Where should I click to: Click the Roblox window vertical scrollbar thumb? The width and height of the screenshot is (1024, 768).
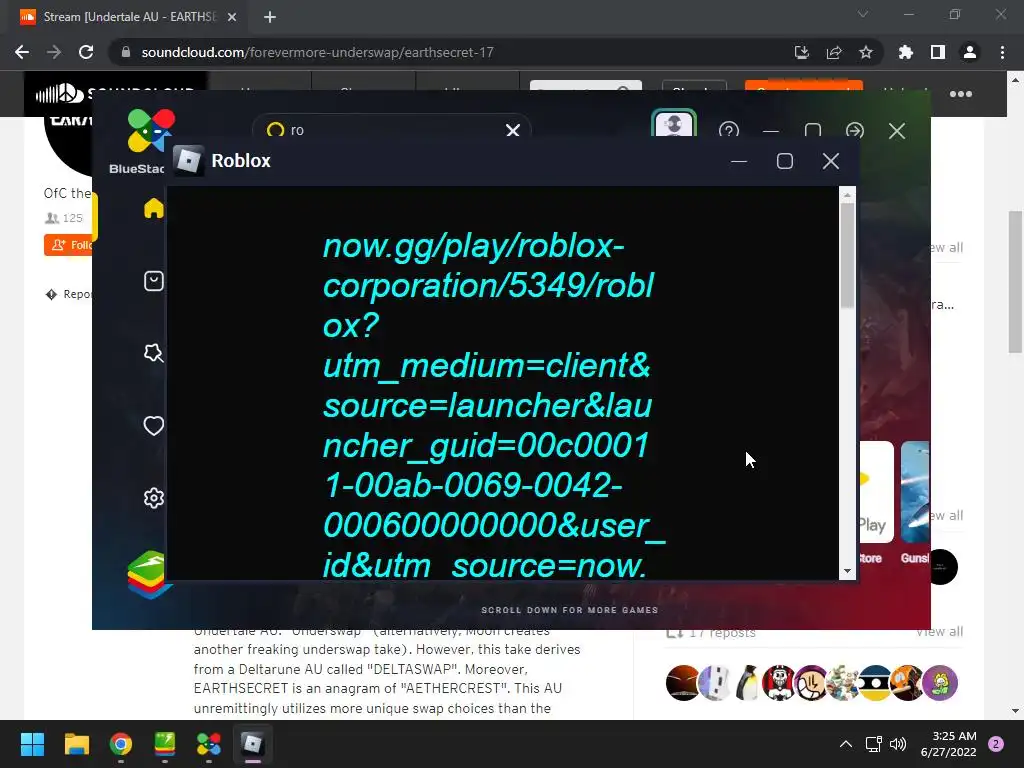tap(847, 255)
